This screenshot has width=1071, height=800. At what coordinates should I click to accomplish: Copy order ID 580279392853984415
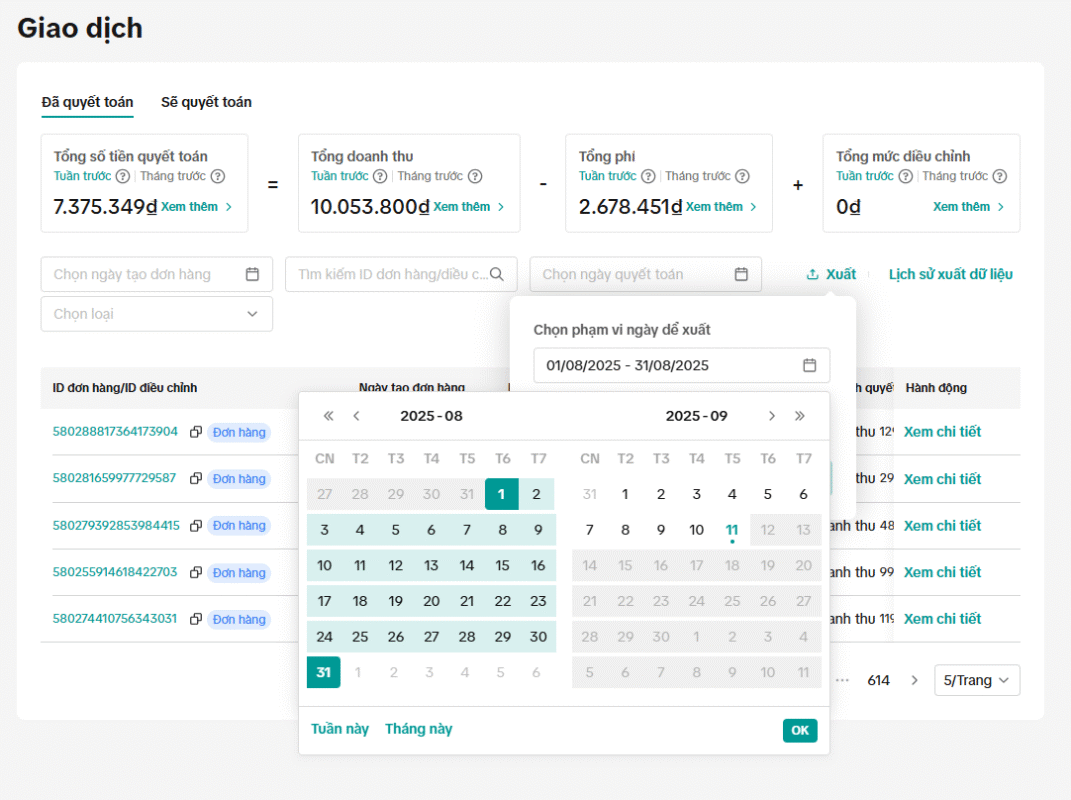click(196, 526)
